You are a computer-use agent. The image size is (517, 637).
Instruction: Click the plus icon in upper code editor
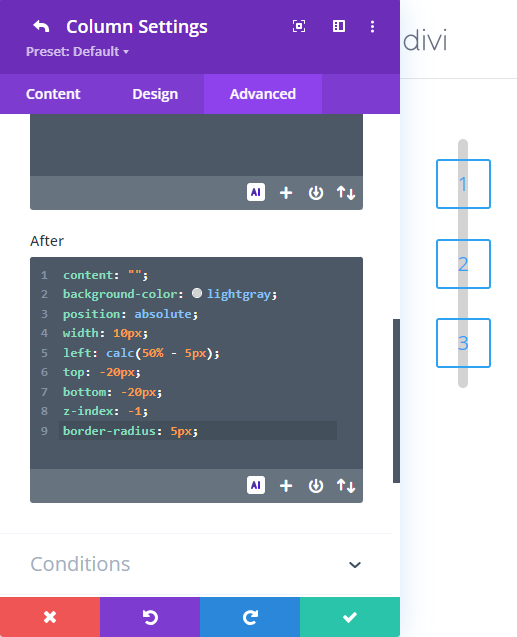click(x=286, y=193)
